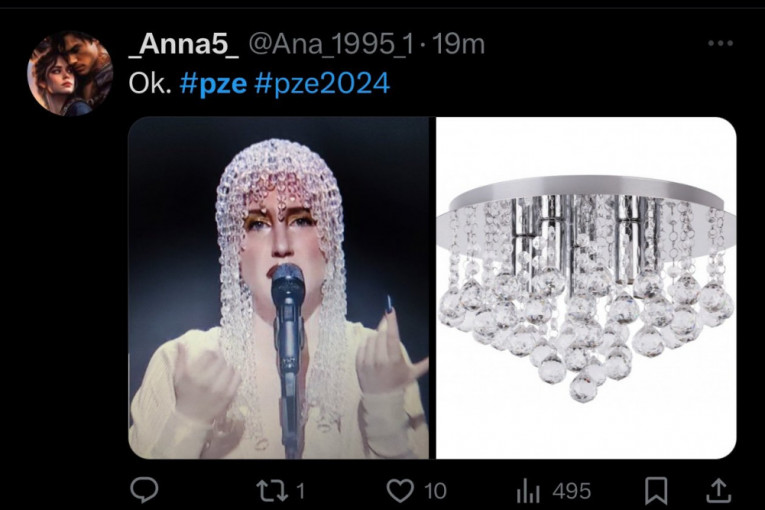Click the _Anna5_ display name

click(184, 44)
